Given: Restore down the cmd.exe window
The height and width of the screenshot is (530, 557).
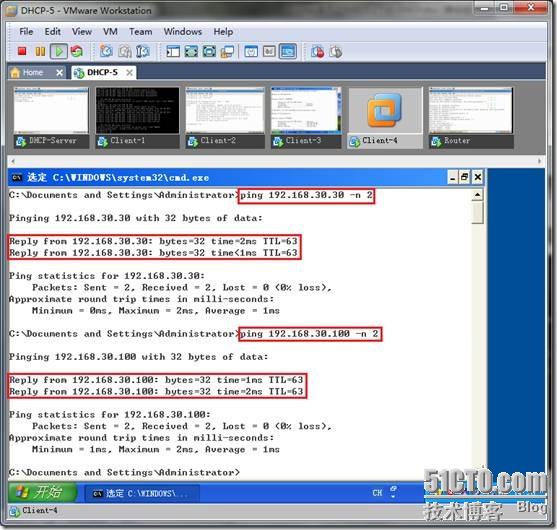Looking at the screenshot, I should pos(465,177).
